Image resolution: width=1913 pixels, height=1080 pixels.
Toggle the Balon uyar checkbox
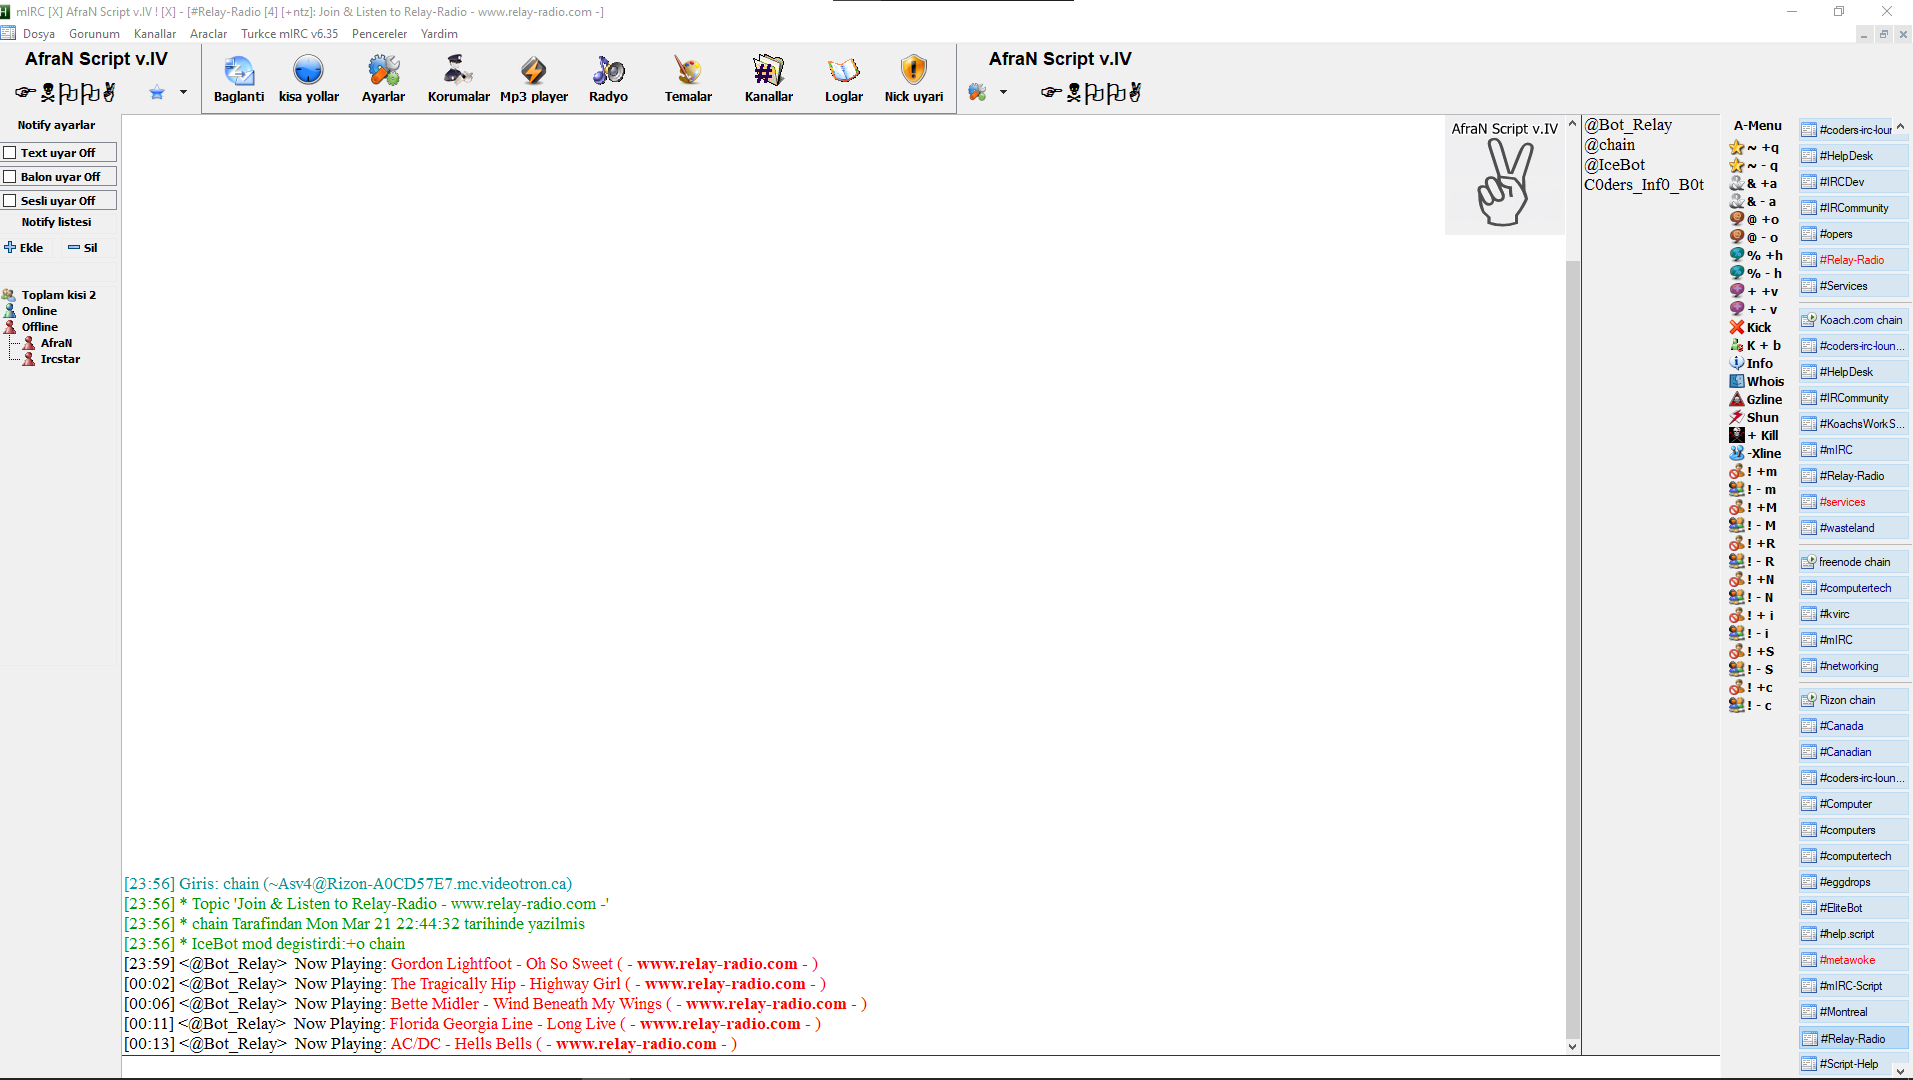10,177
